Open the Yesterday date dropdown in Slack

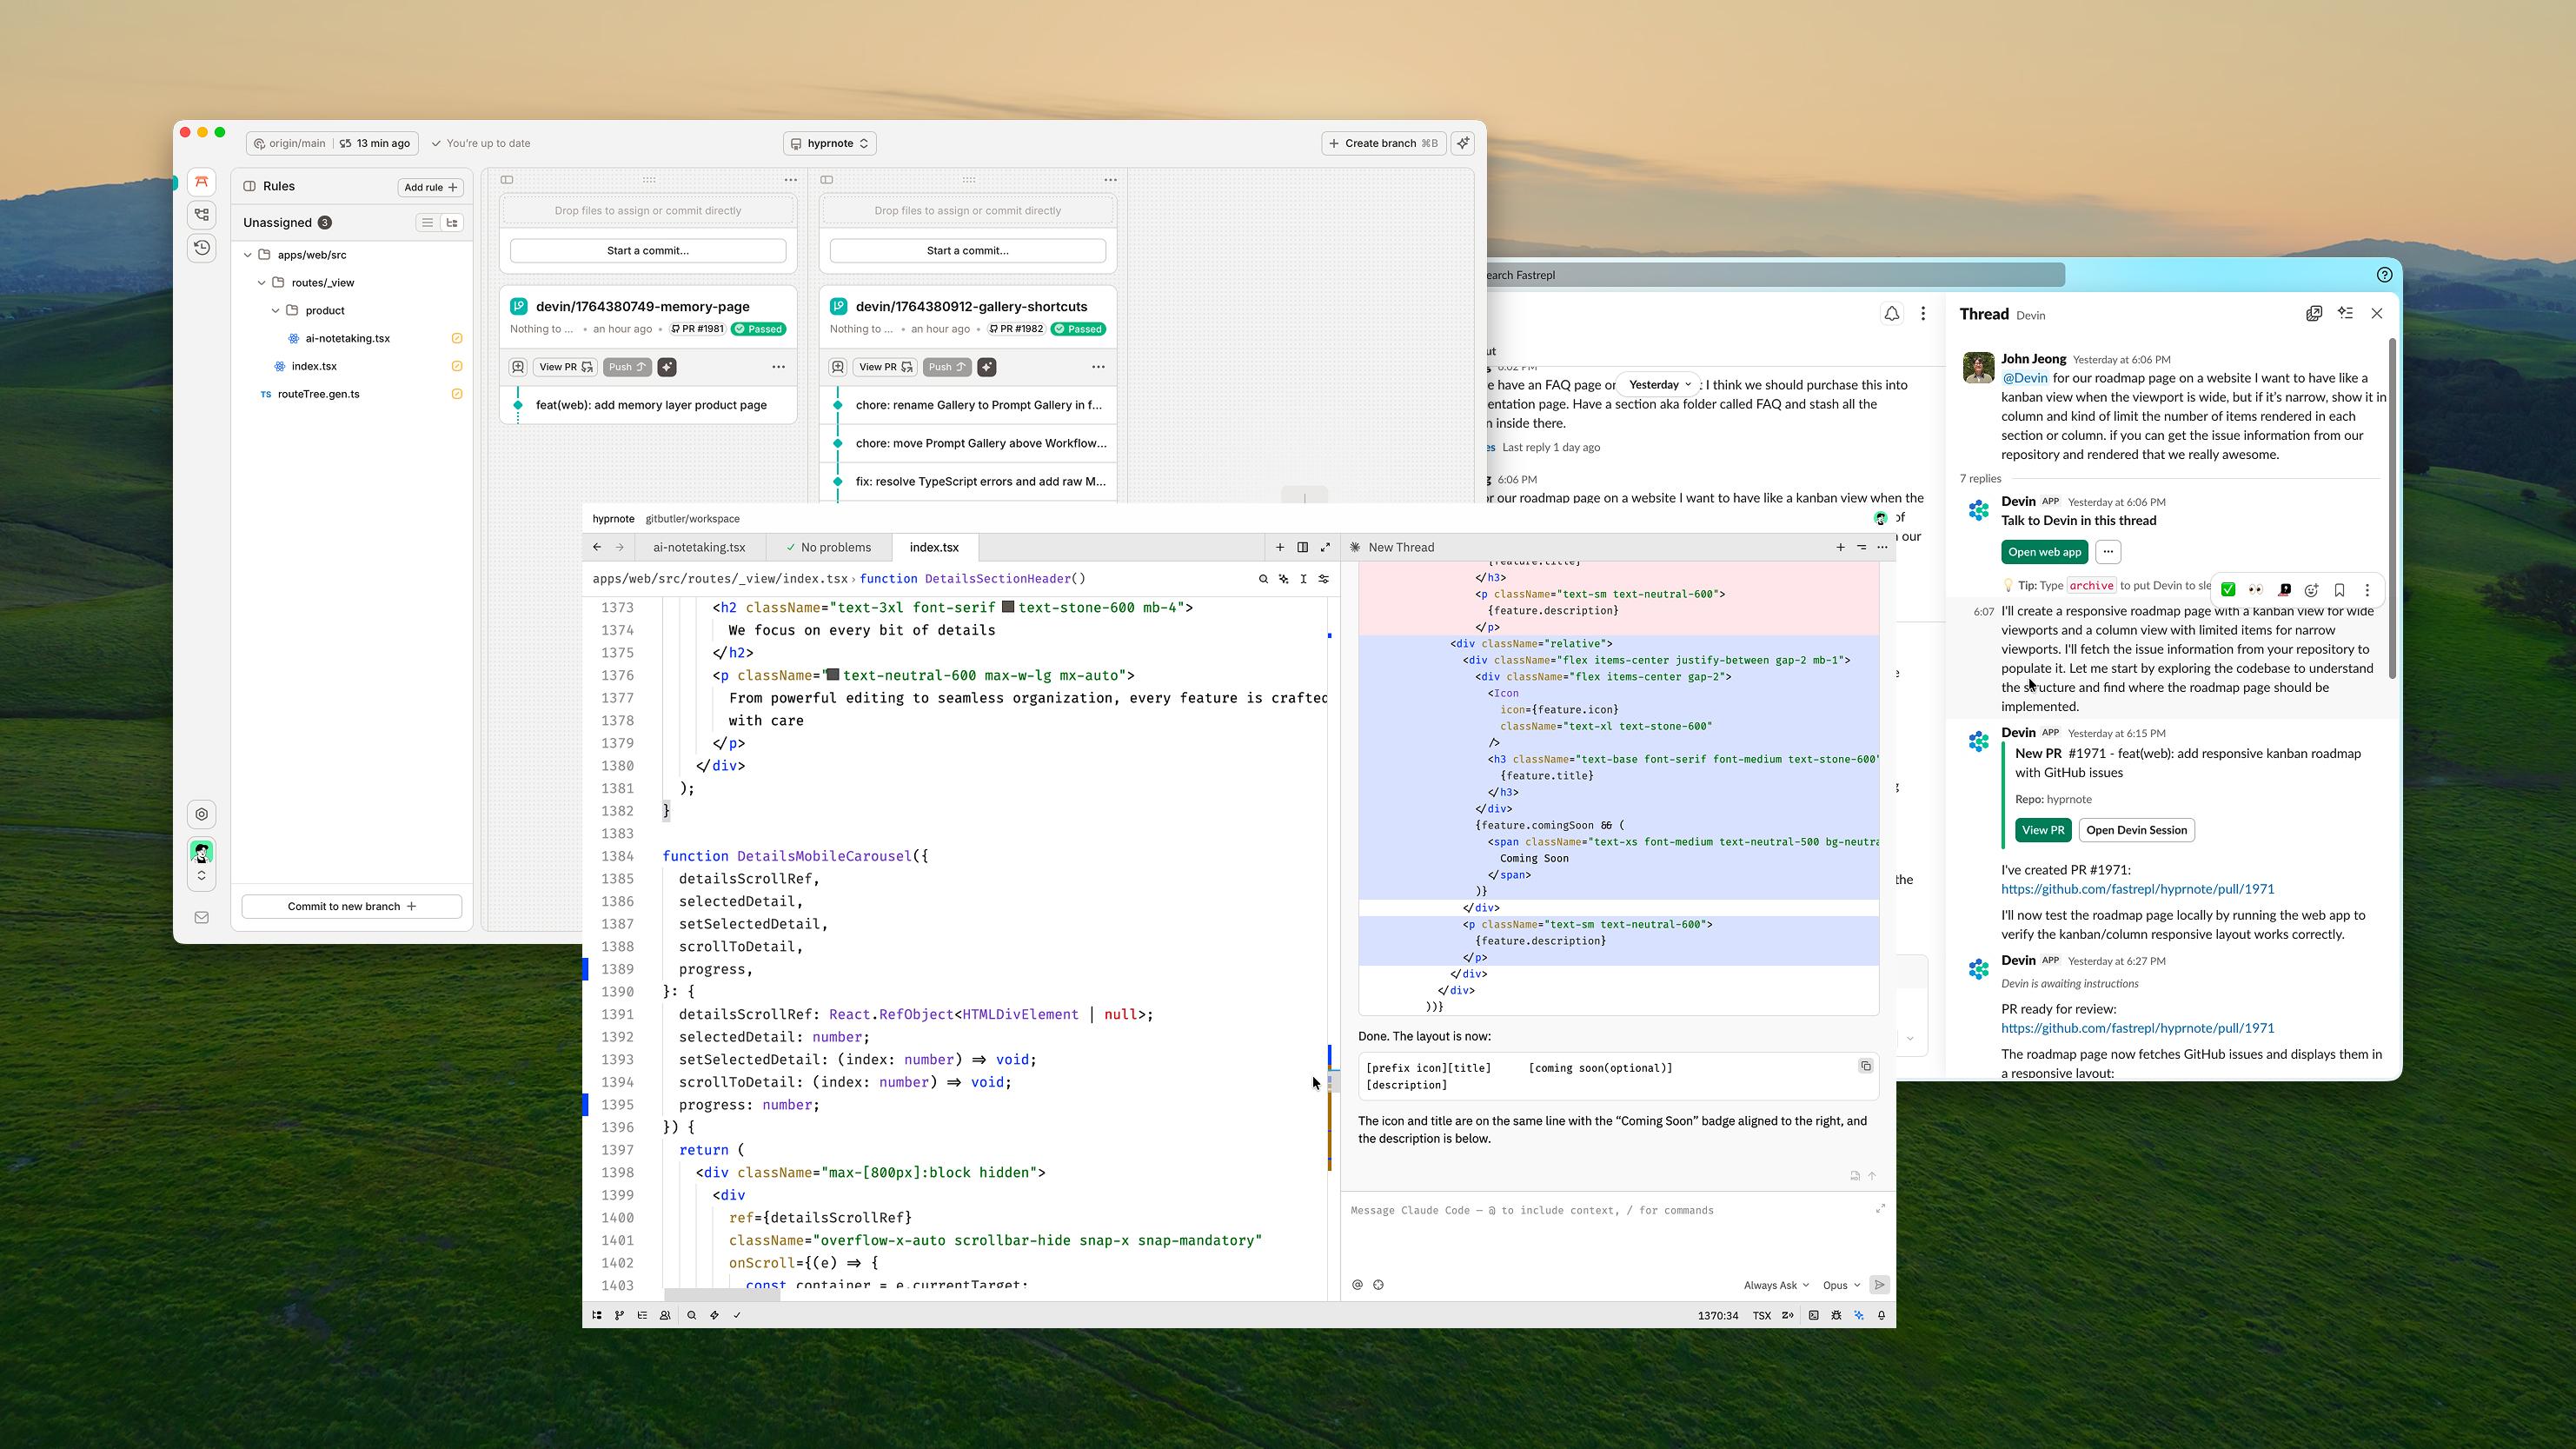(x=1658, y=384)
